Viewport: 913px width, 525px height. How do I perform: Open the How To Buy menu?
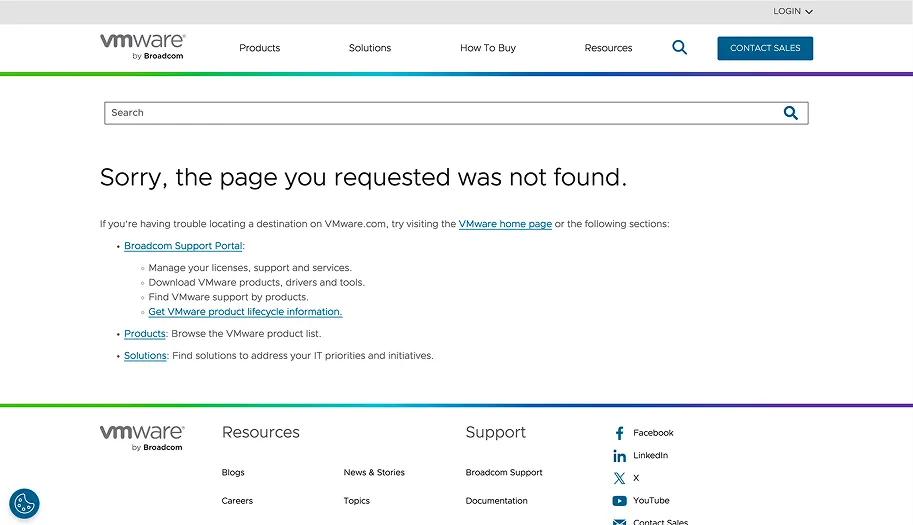pos(488,48)
